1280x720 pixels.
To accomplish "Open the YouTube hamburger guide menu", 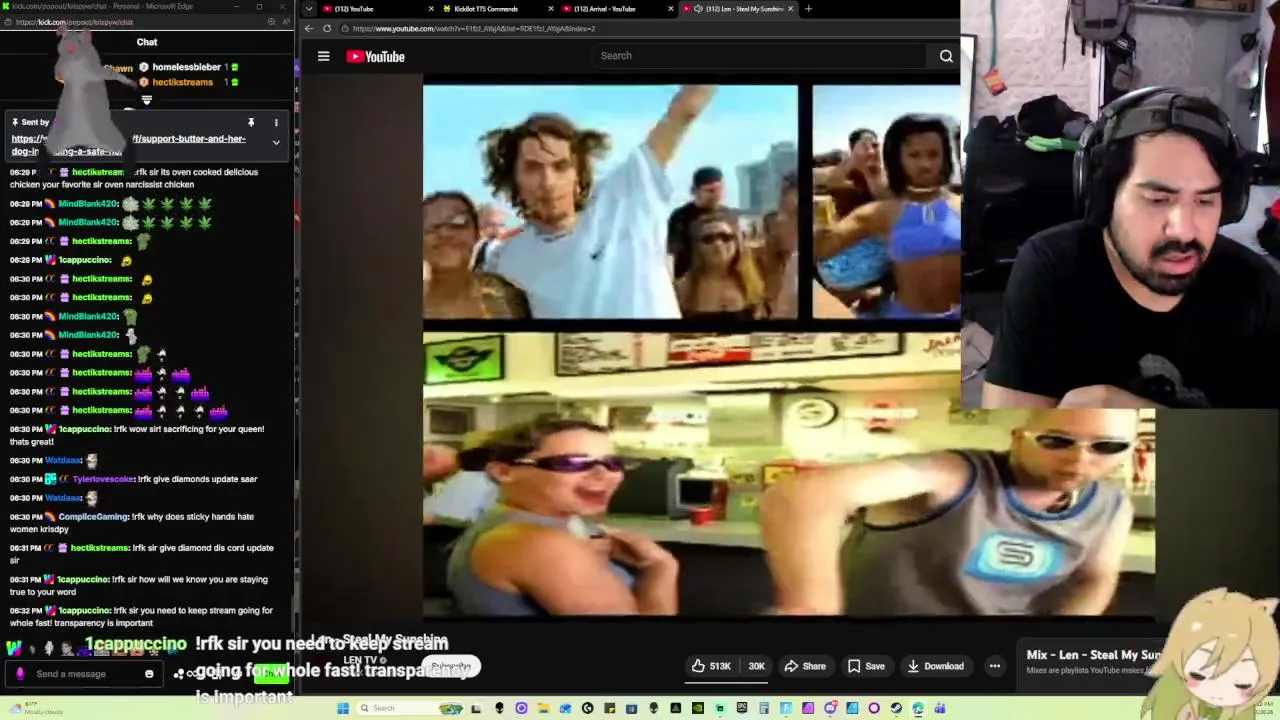I will [323, 56].
